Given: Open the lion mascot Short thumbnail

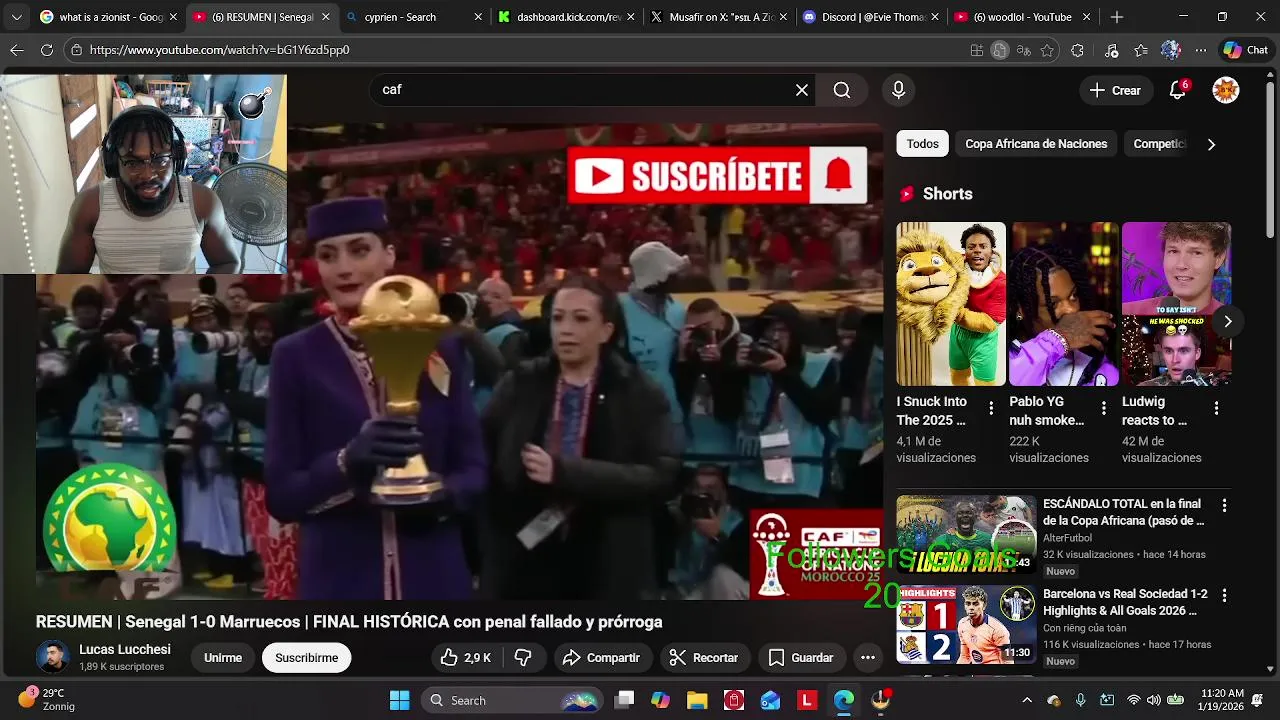Looking at the screenshot, I should coord(950,304).
